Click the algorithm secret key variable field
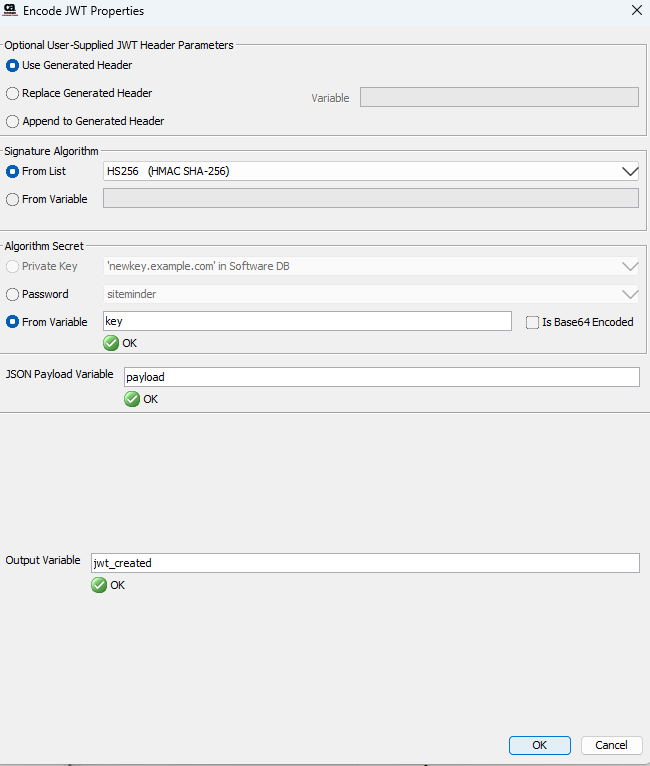 (x=307, y=321)
